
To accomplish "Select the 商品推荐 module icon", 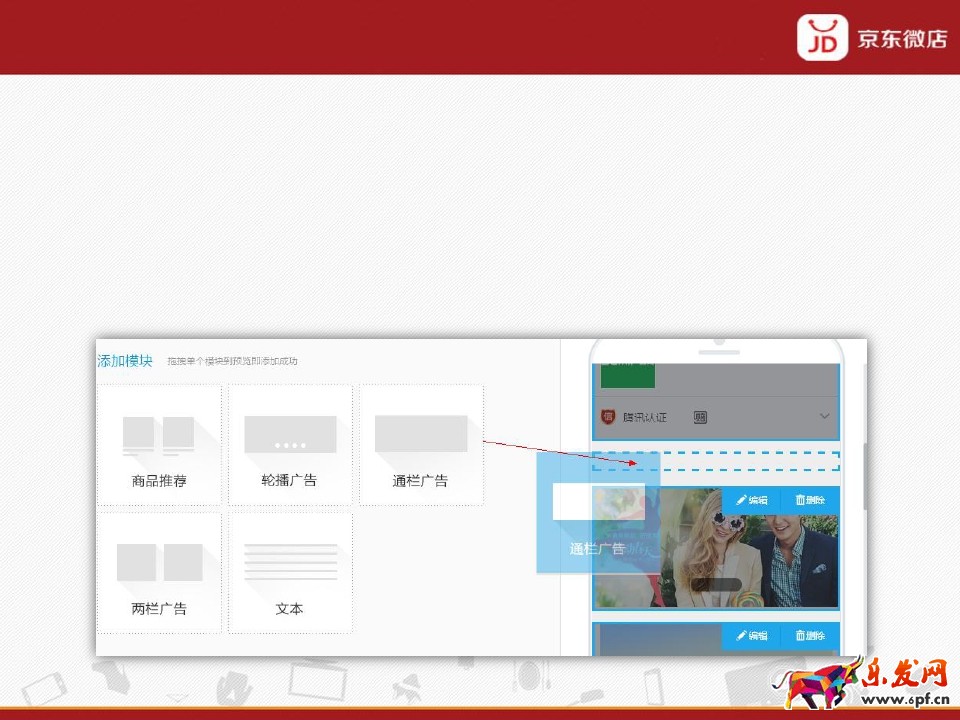I will click(158, 436).
